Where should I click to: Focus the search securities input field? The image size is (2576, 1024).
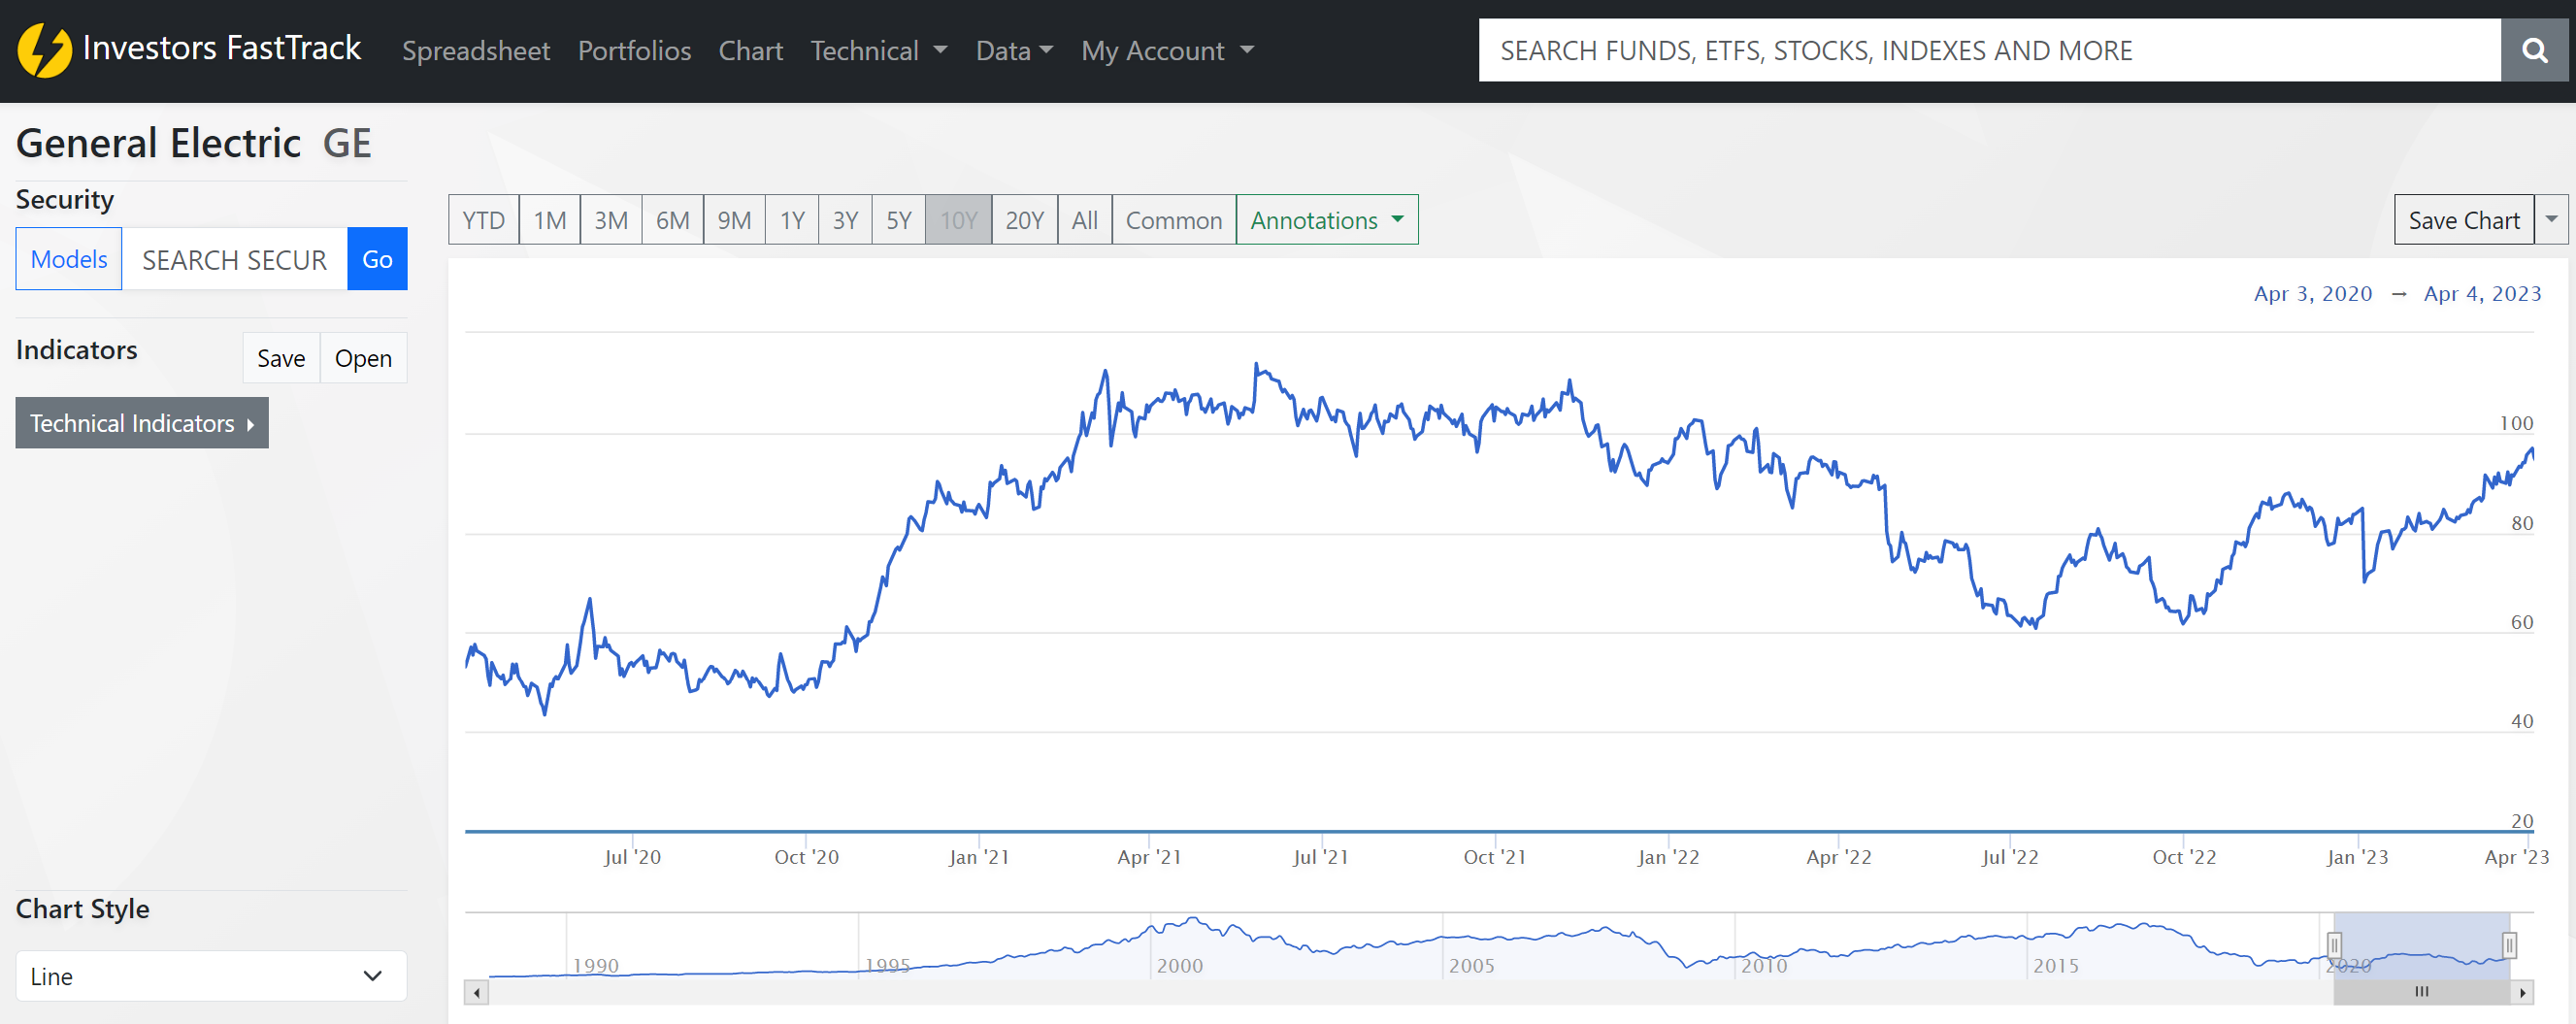(235, 259)
